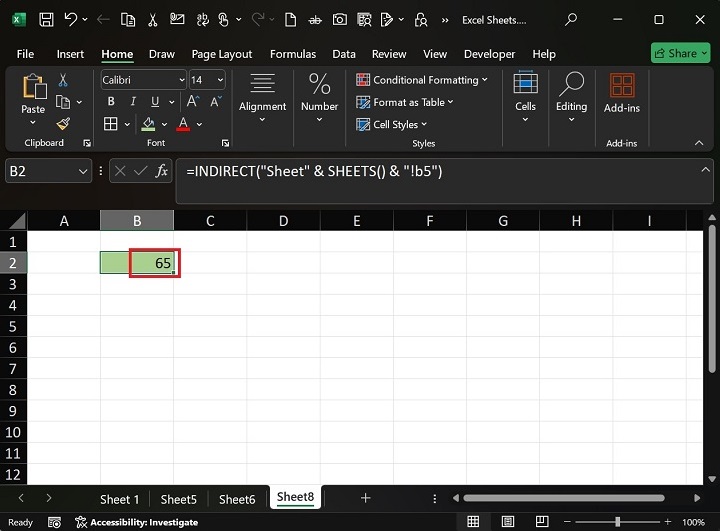
Task: Click the Undo arrow icon
Action: [x=71, y=19]
